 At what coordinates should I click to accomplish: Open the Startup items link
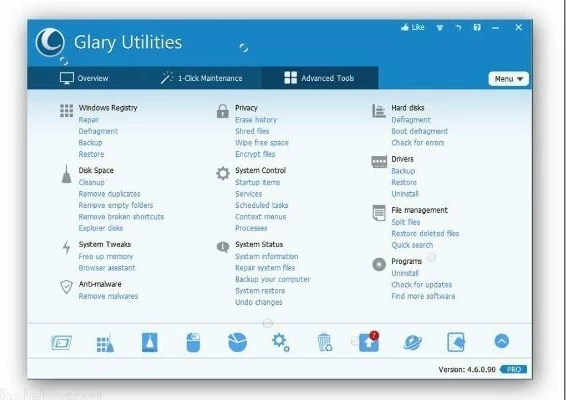[258, 182]
